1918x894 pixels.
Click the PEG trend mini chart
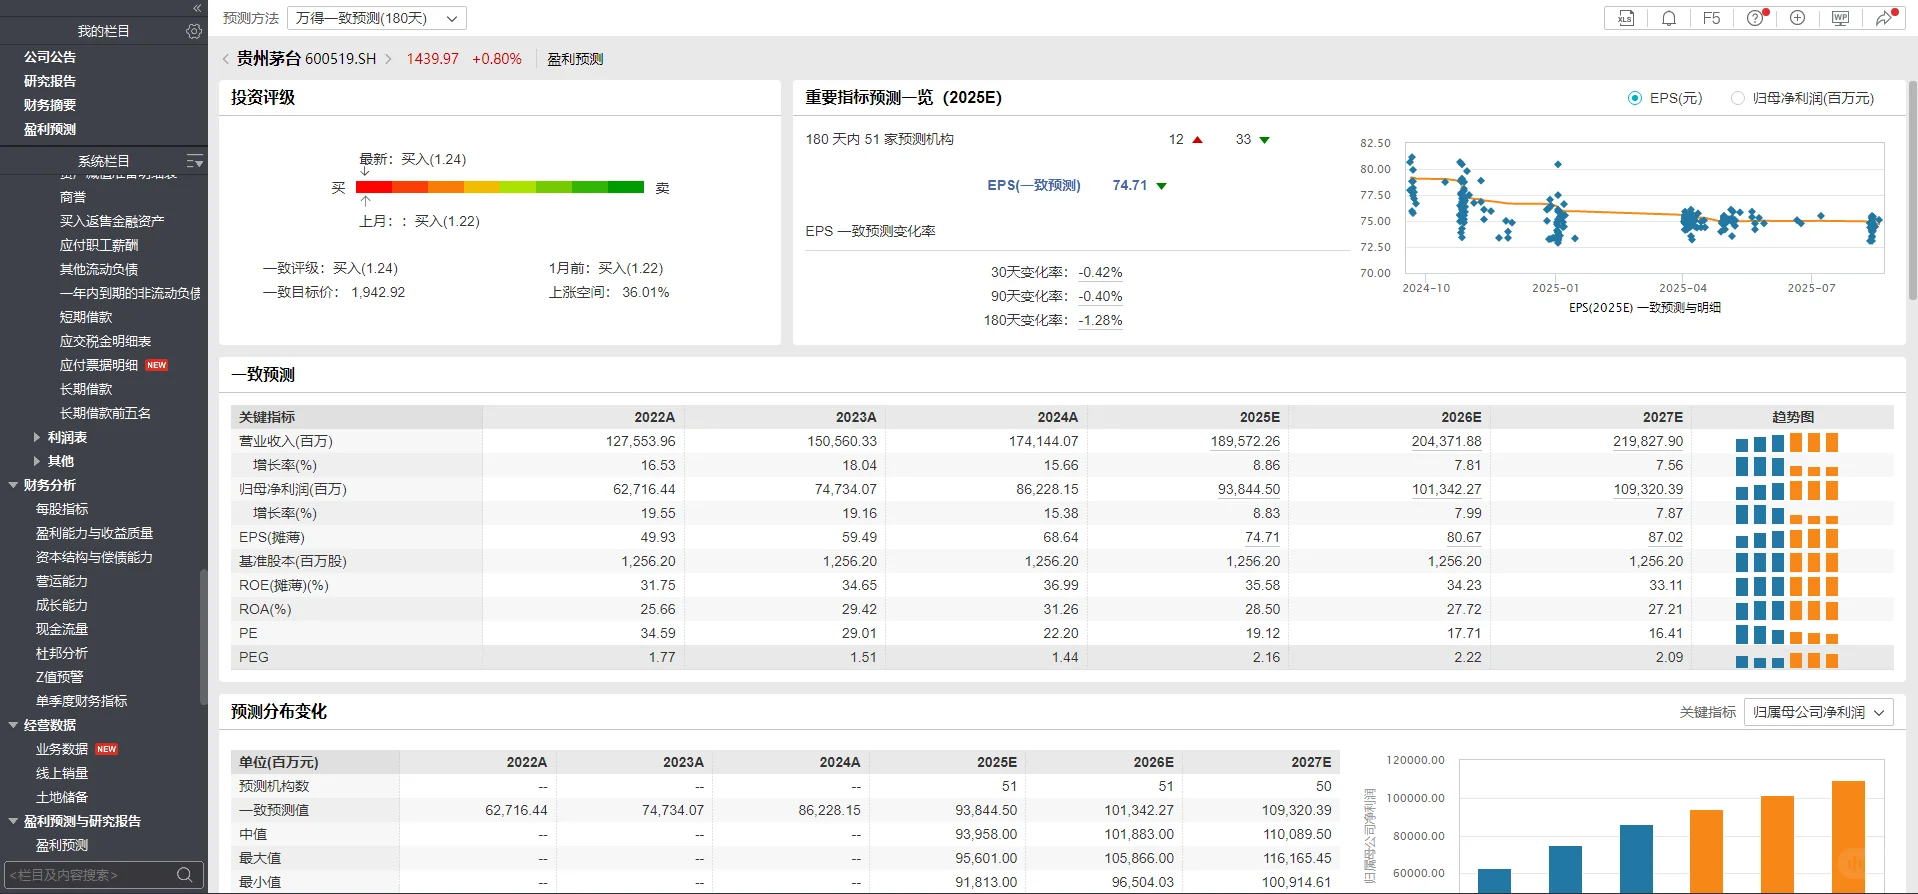point(1787,658)
